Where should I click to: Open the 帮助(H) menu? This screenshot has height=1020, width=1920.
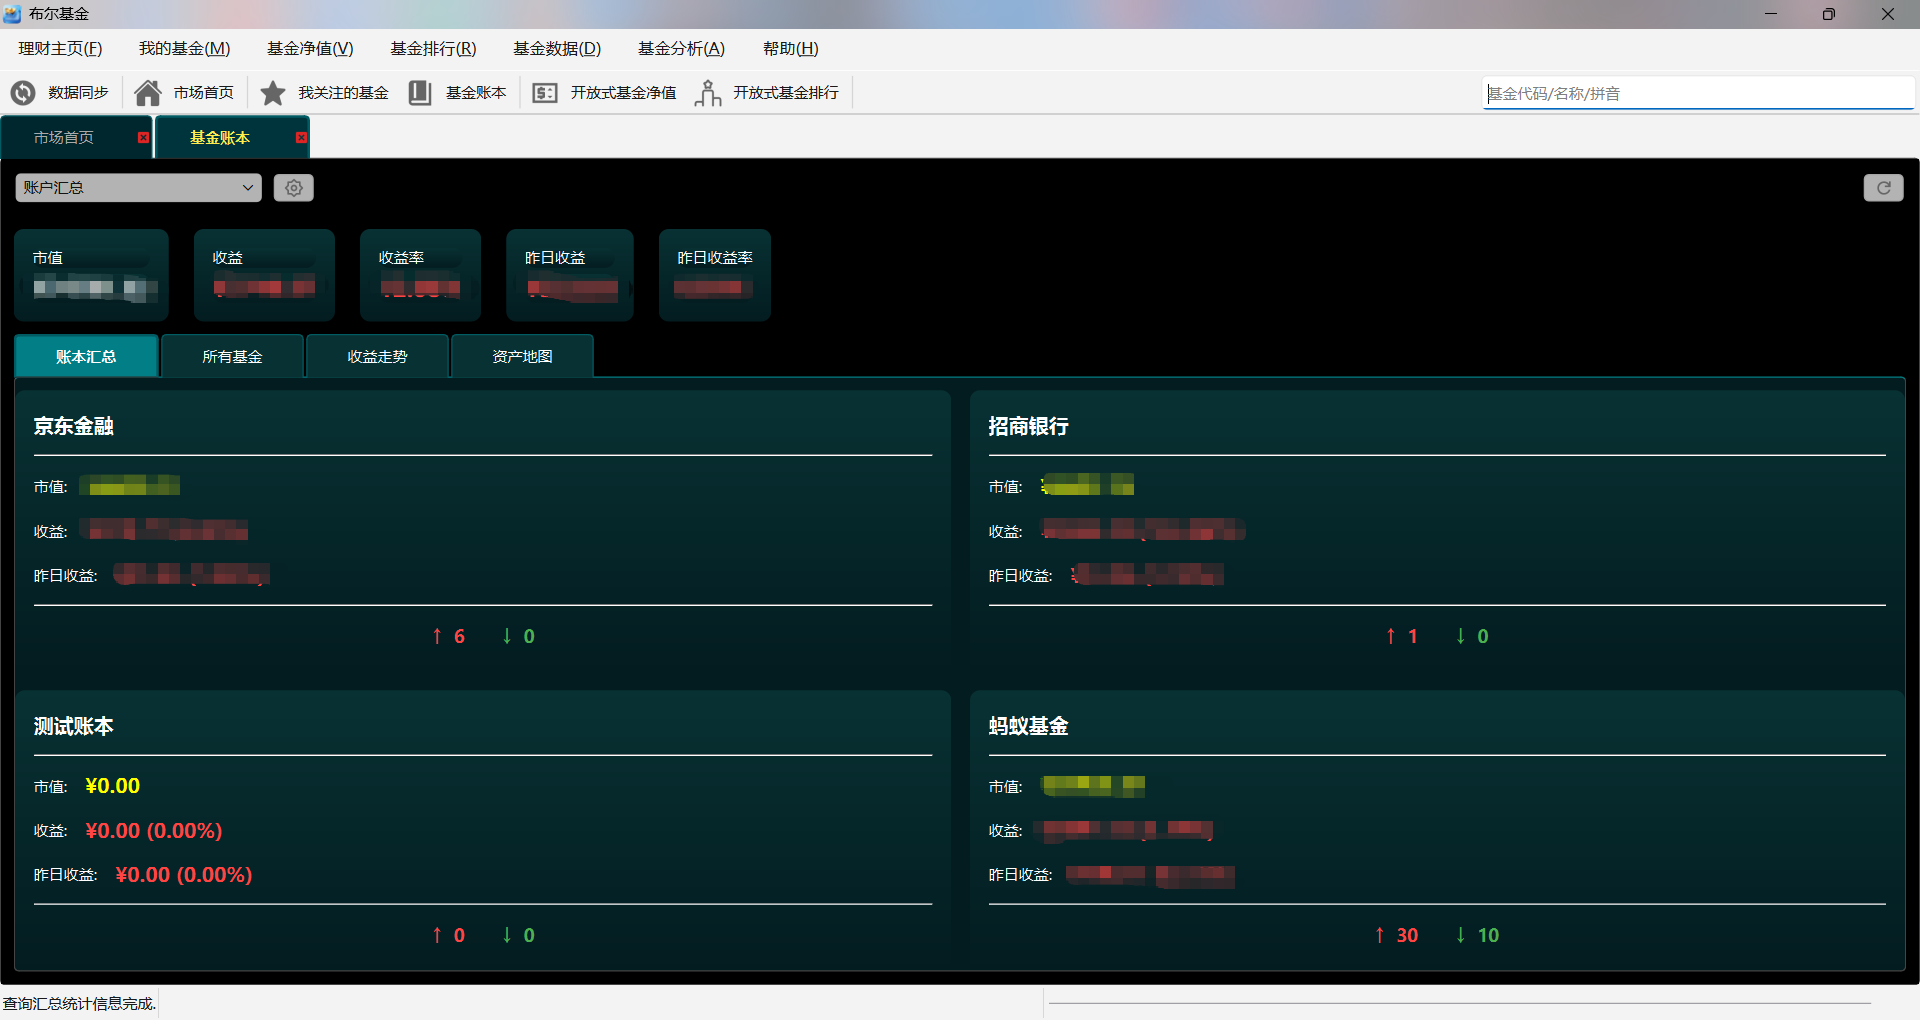pos(790,49)
